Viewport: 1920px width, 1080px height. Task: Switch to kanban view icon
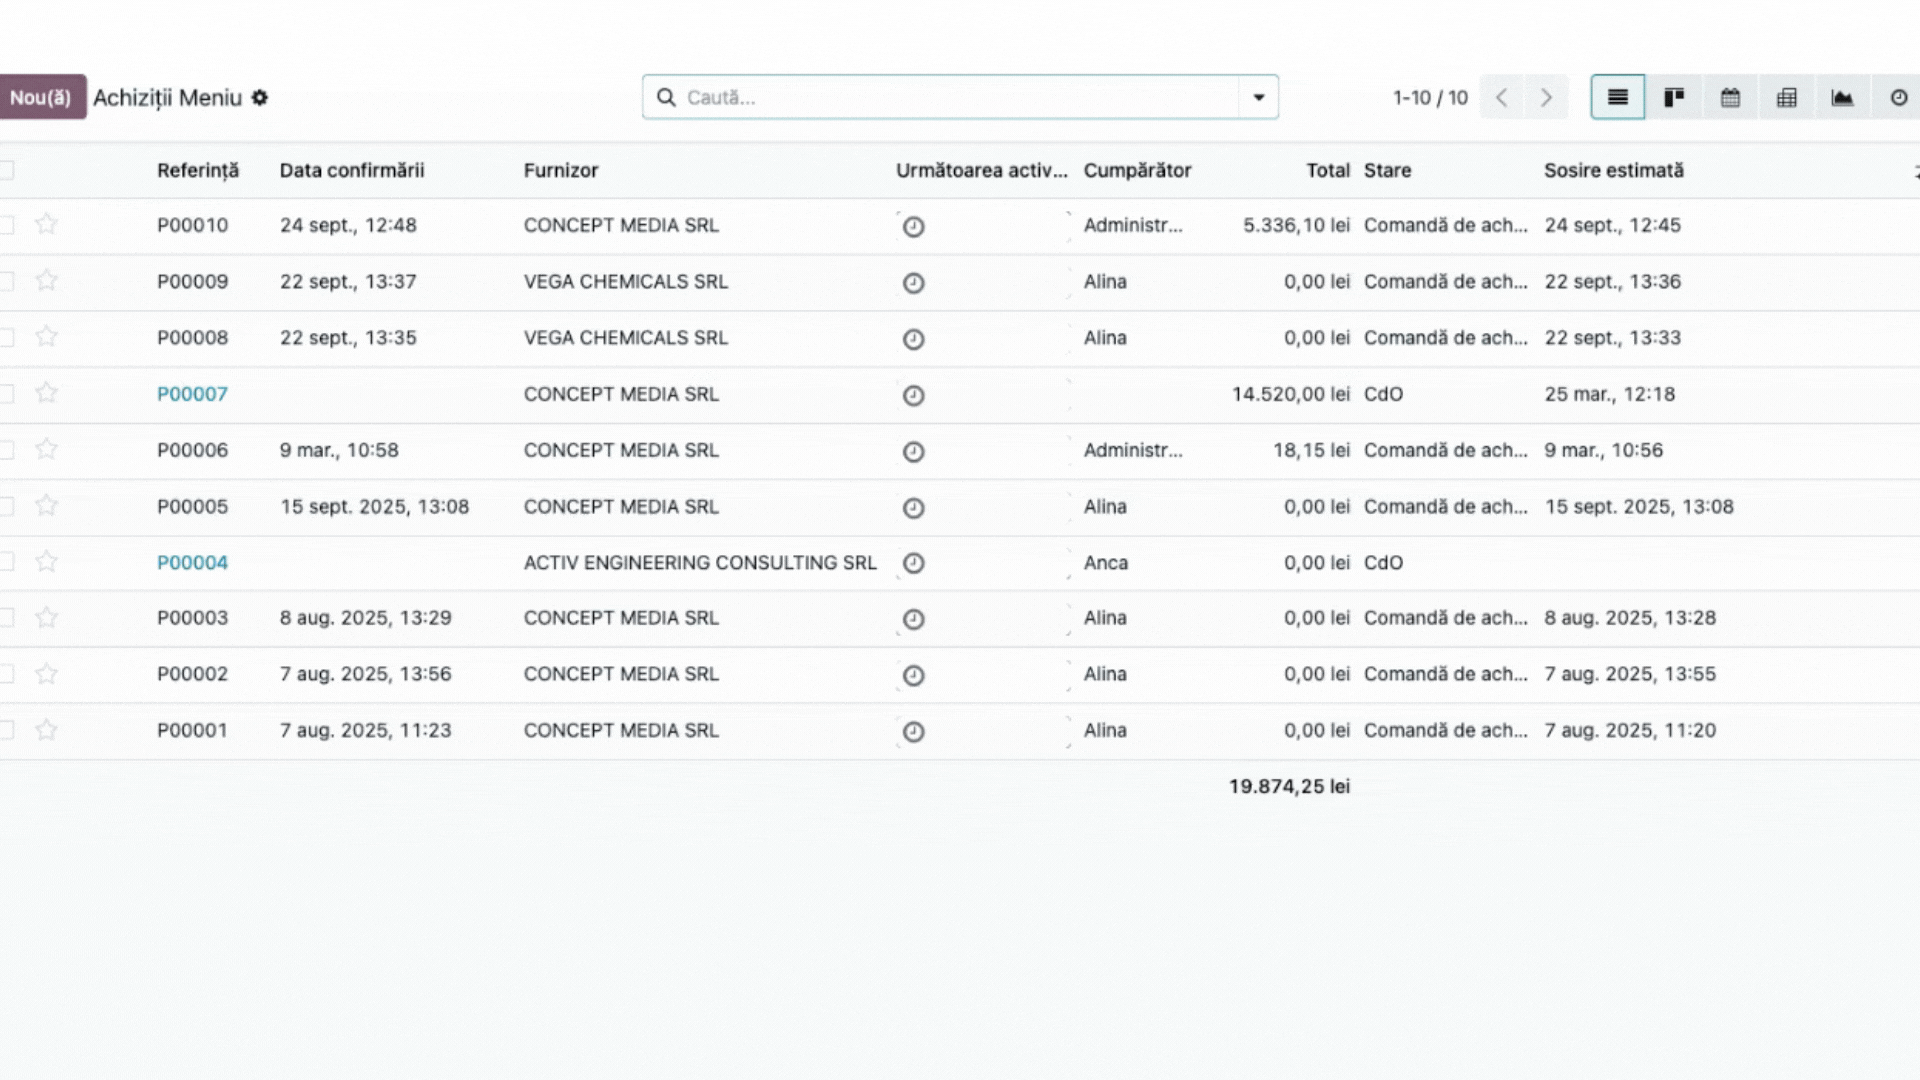(x=1673, y=97)
